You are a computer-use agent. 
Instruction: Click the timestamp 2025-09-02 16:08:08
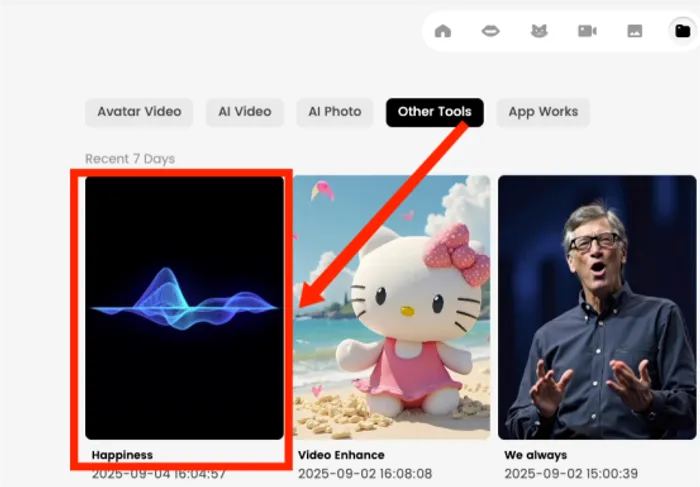(365, 473)
